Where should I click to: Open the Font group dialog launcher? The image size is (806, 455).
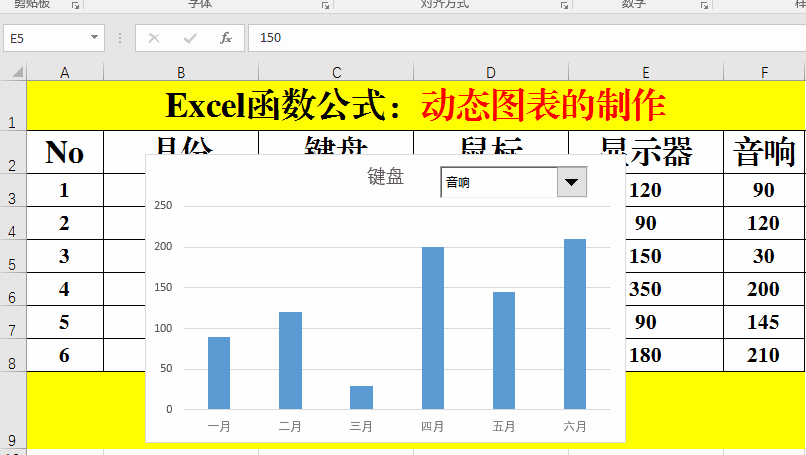pos(325,5)
